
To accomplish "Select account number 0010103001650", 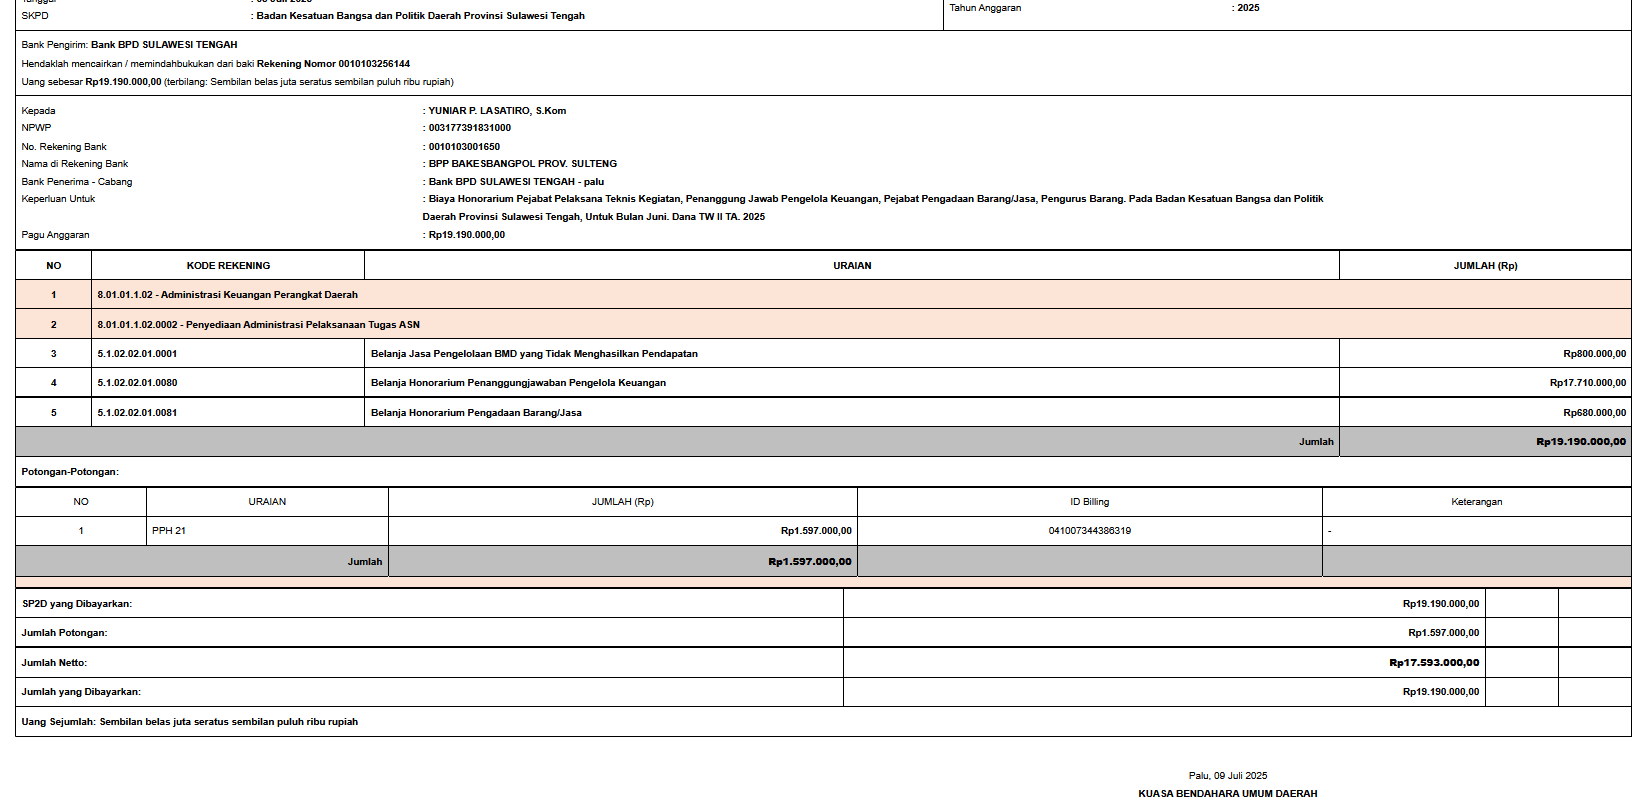I will (x=464, y=147).
